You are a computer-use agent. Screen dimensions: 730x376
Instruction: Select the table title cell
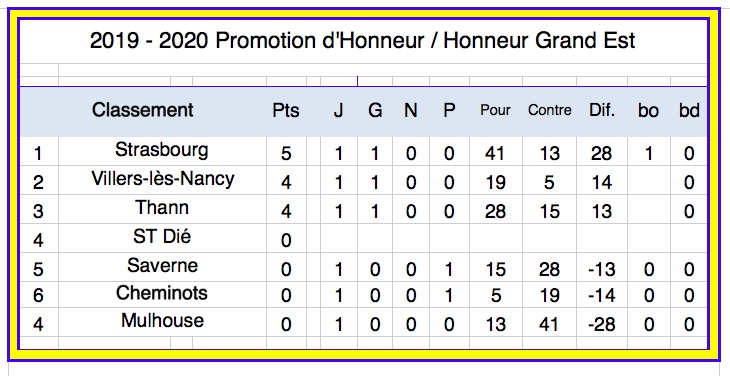(363, 41)
